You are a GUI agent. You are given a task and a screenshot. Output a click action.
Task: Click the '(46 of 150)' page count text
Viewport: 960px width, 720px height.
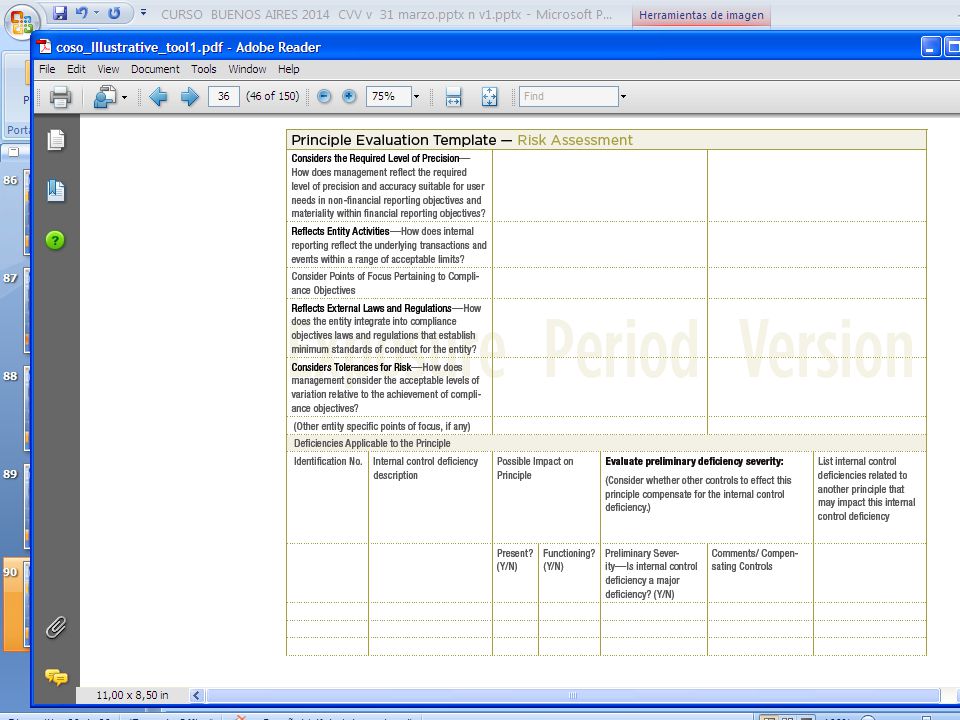pos(272,96)
